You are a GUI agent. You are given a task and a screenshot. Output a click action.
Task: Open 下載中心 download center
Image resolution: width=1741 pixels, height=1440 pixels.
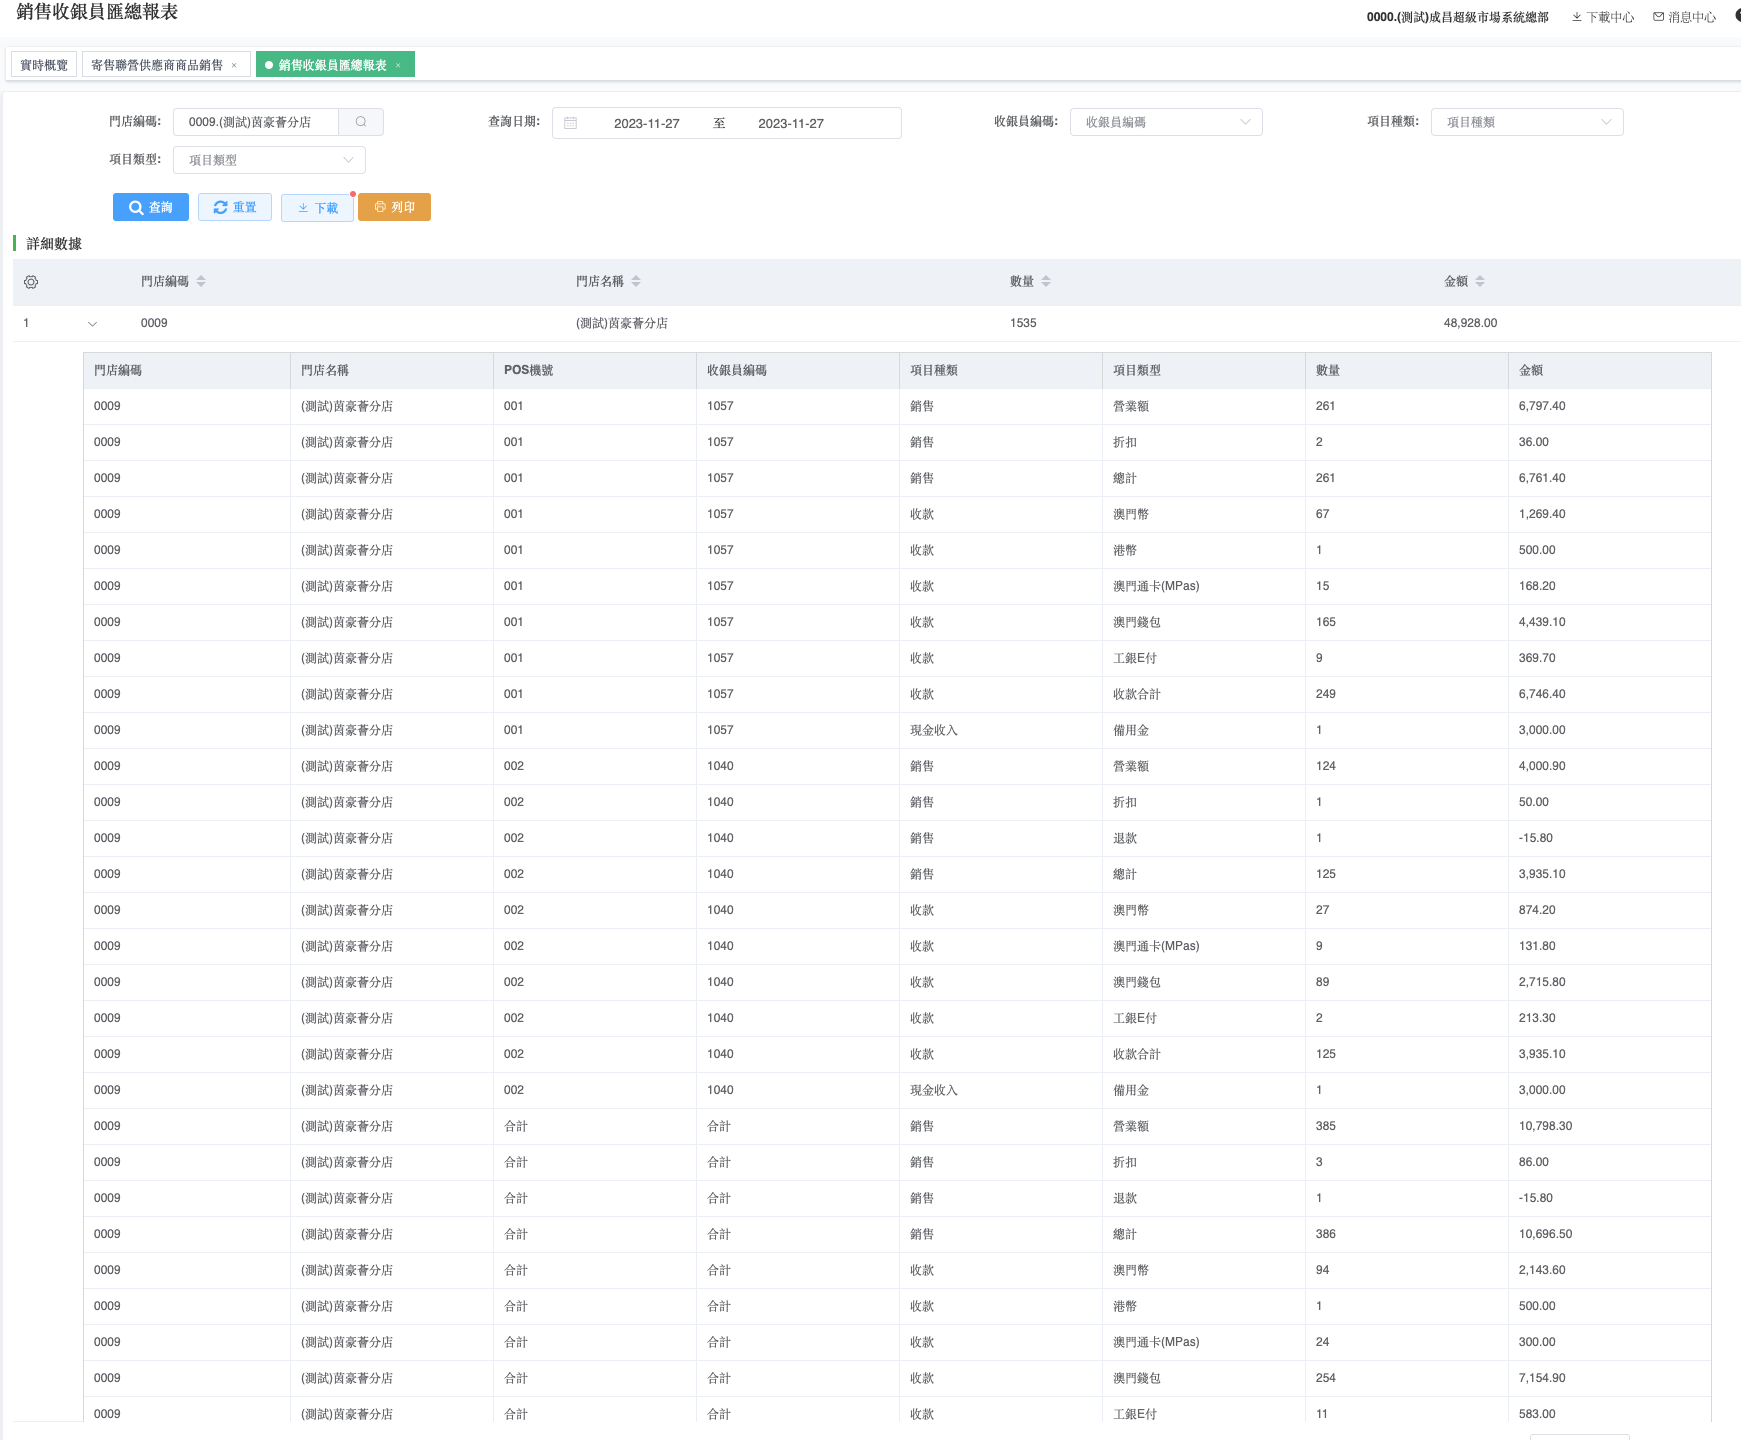tap(1603, 17)
